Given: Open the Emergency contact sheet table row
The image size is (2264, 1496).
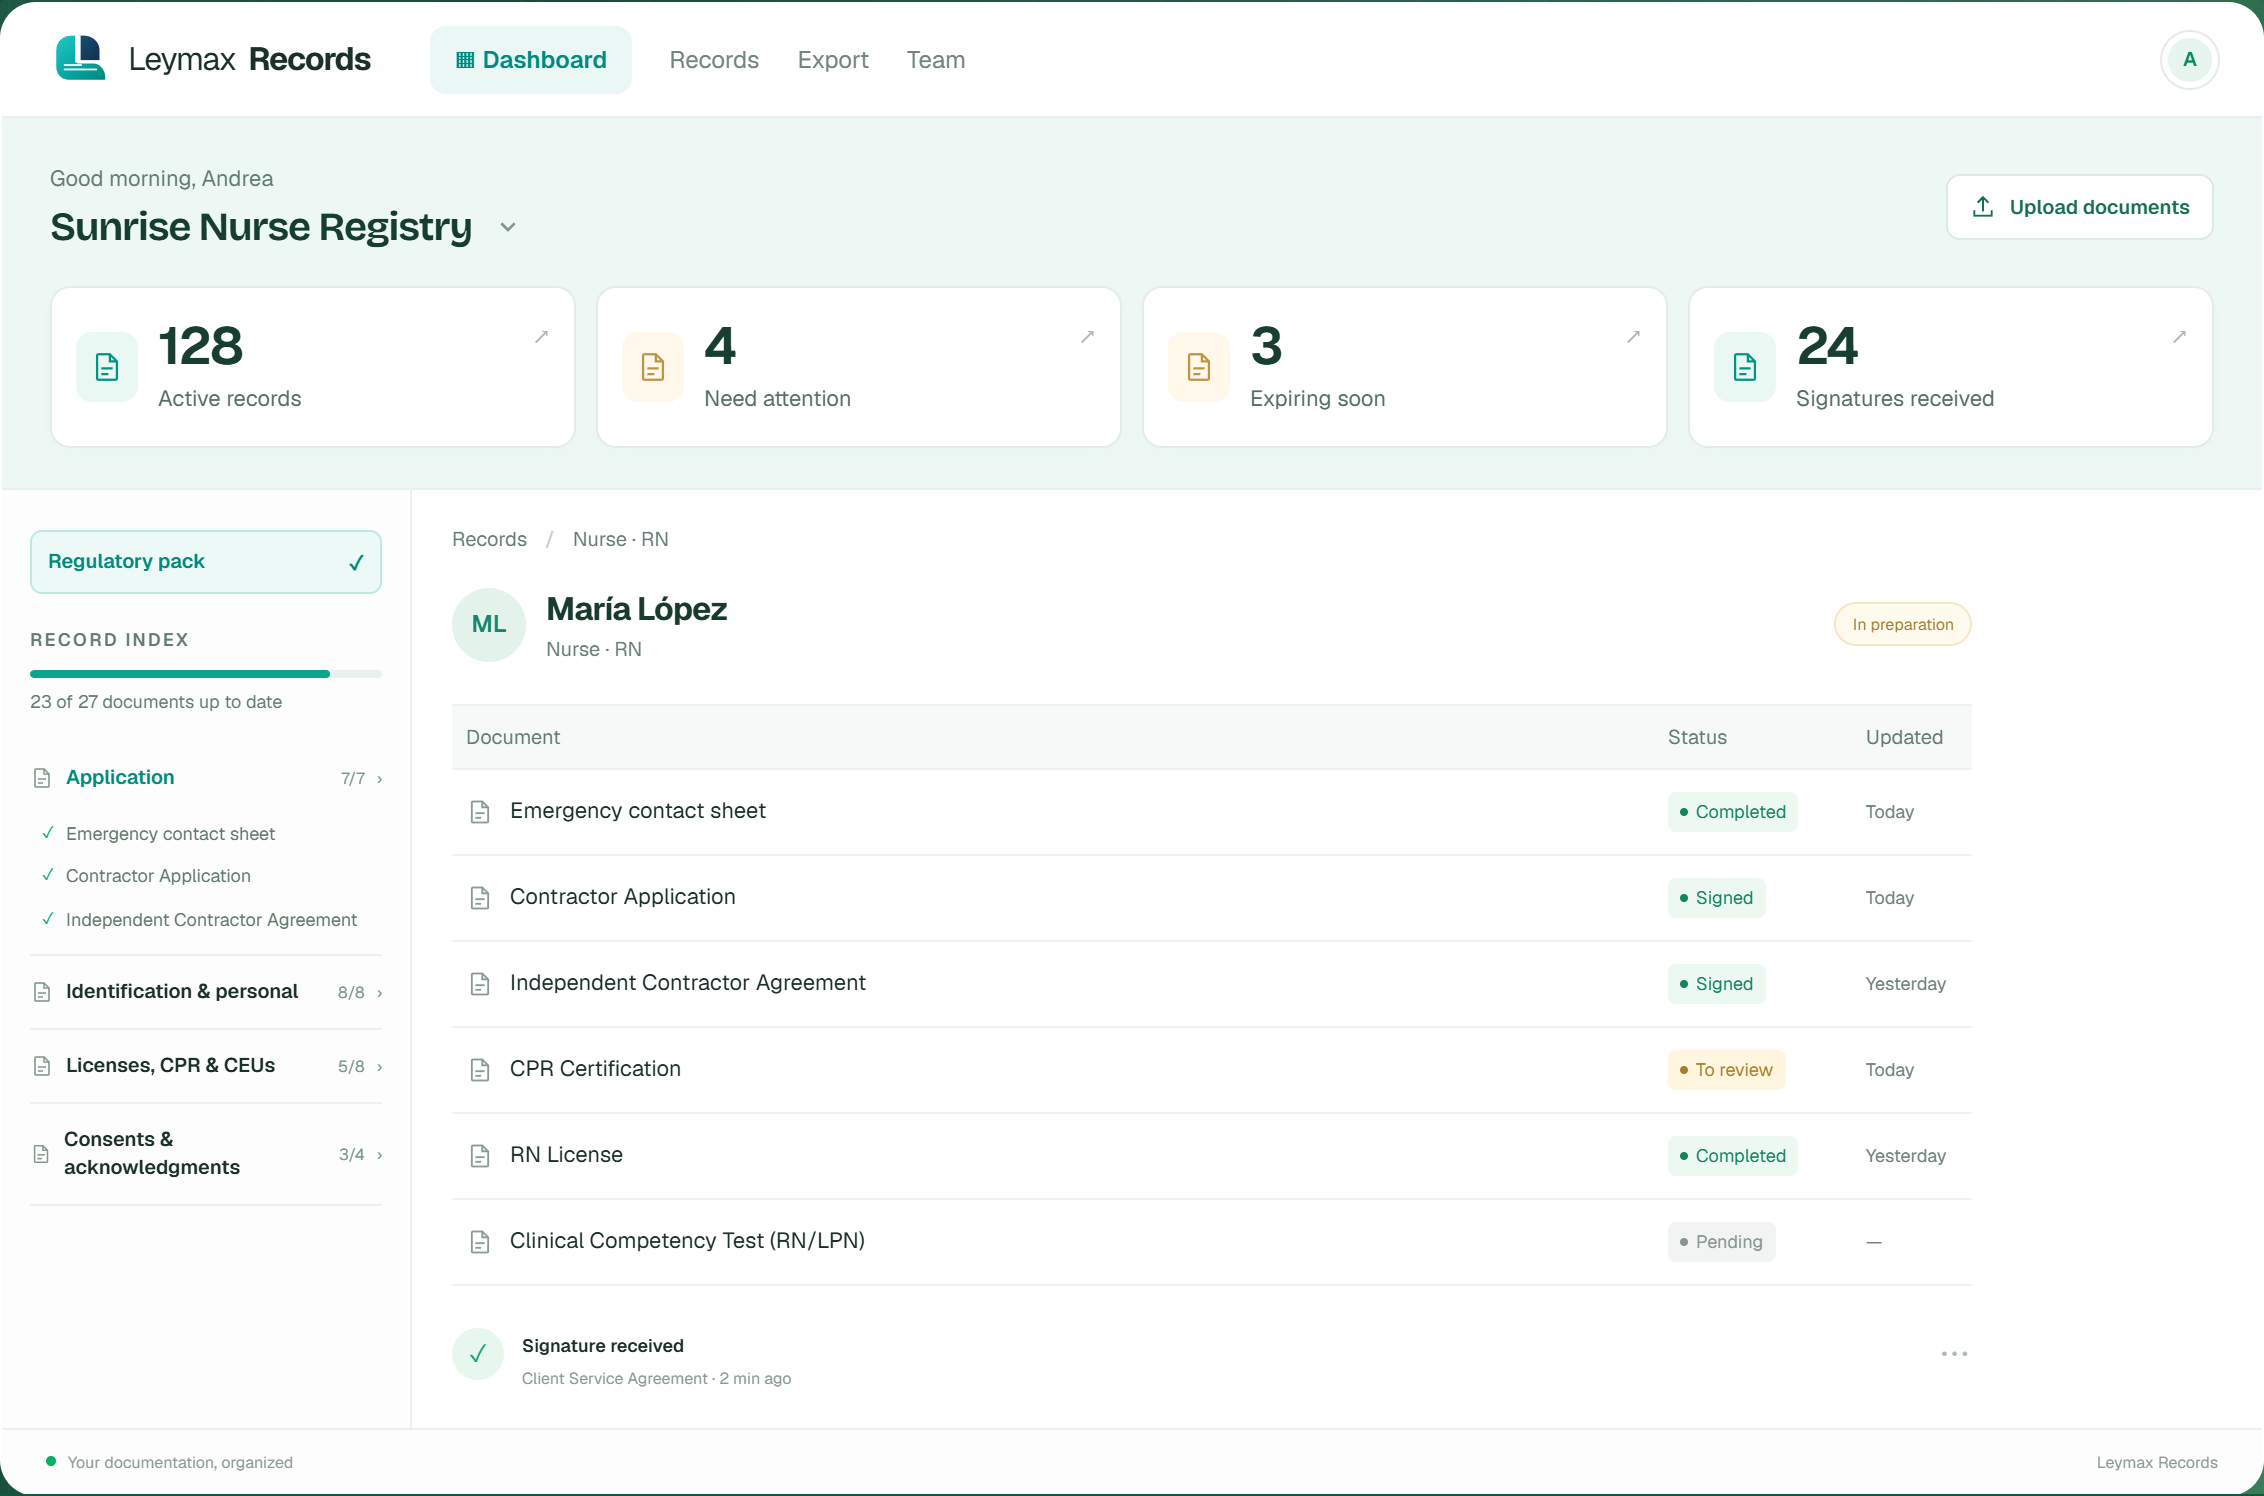Looking at the screenshot, I should click(x=1211, y=812).
